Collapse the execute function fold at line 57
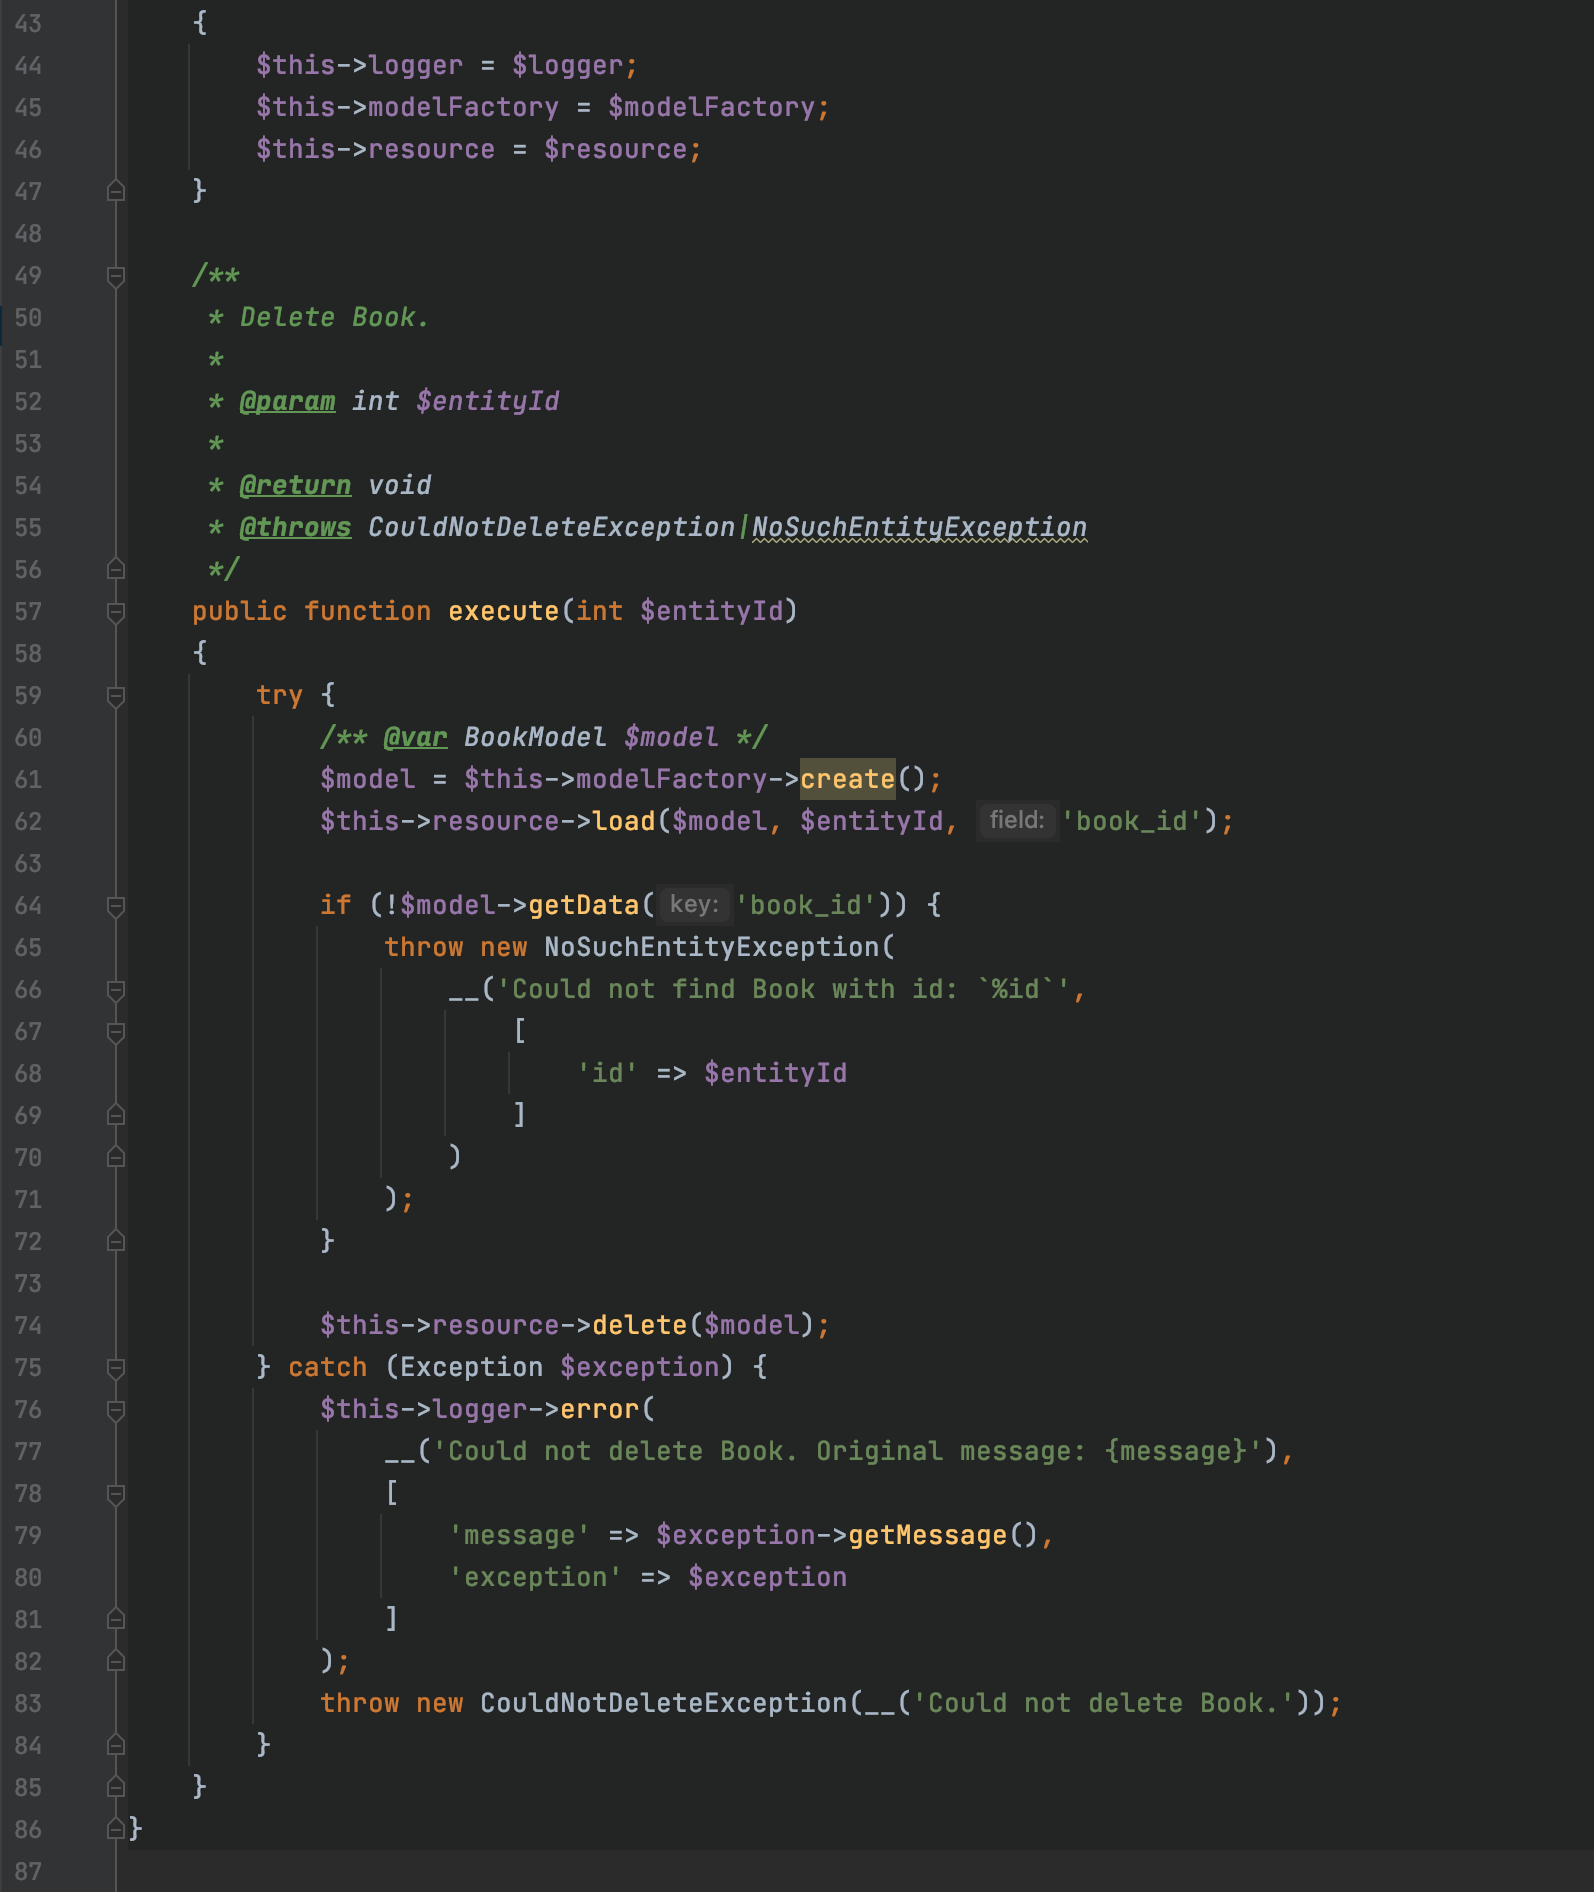The height and width of the screenshot is (1892, 1594). 116,612
